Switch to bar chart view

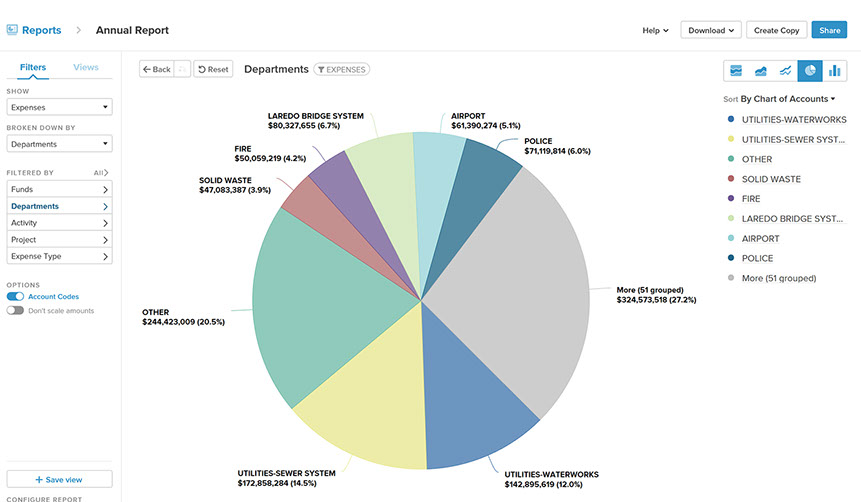click(835, 70)
